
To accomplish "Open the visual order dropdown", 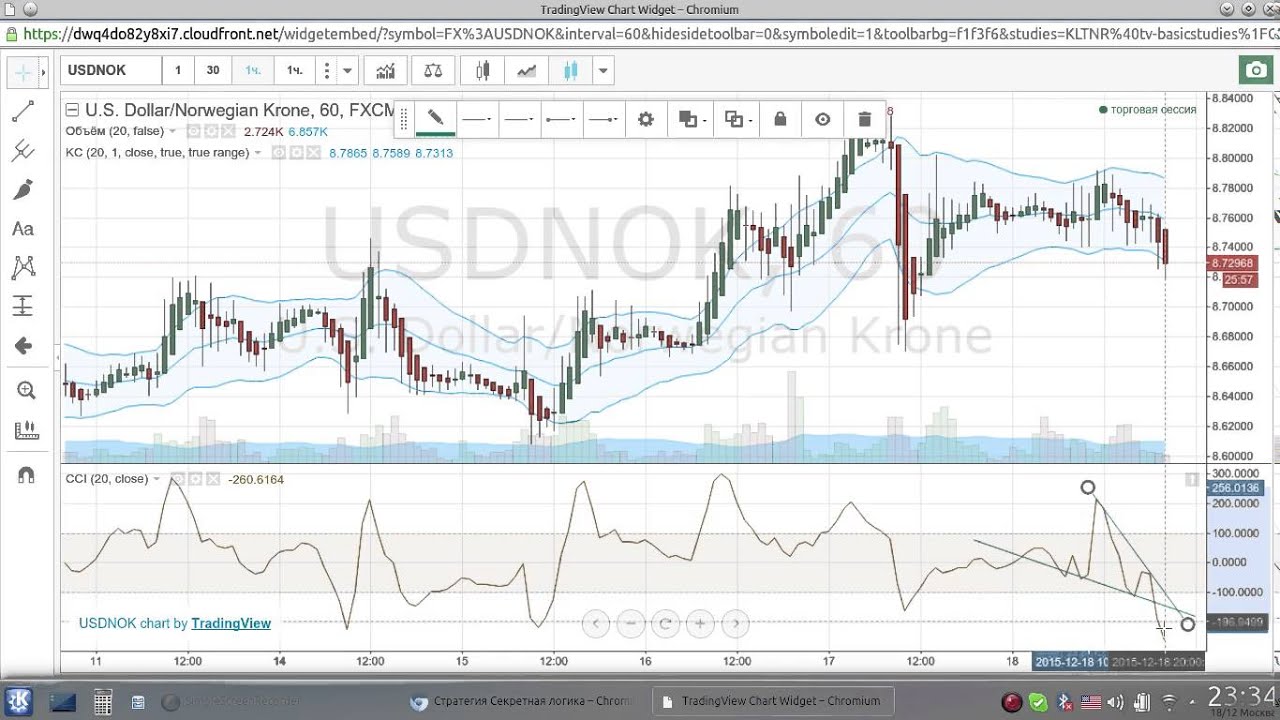I will [x=692, y=119].
